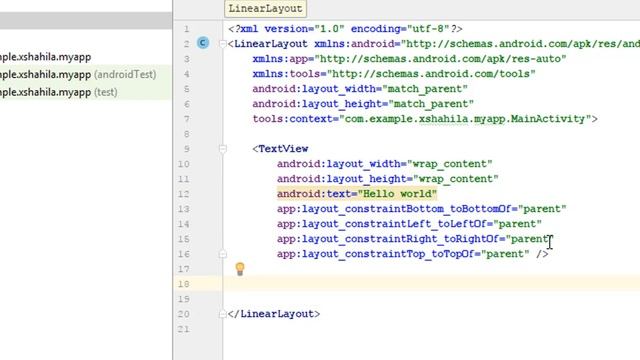Click line number 12 in the gutter
This screenshot has height=360, width=640.
(x=183, y=194)
